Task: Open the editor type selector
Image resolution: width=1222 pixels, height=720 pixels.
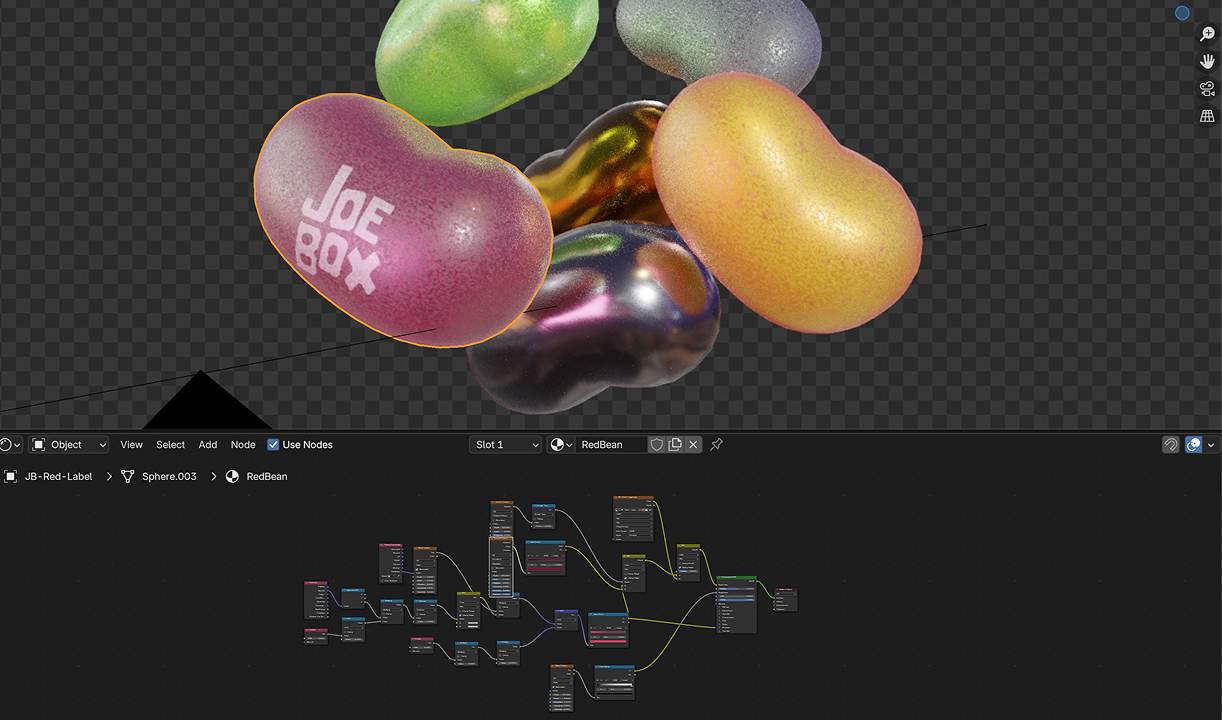Action: click(11, 445)
